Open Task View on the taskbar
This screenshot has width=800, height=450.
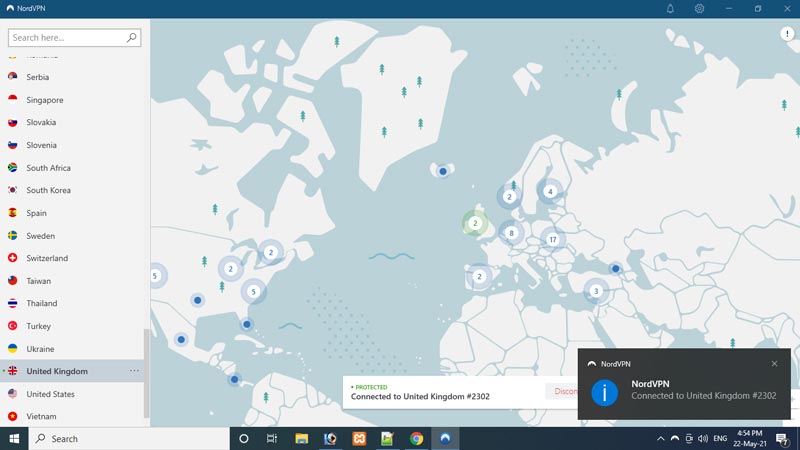point(272,439)
